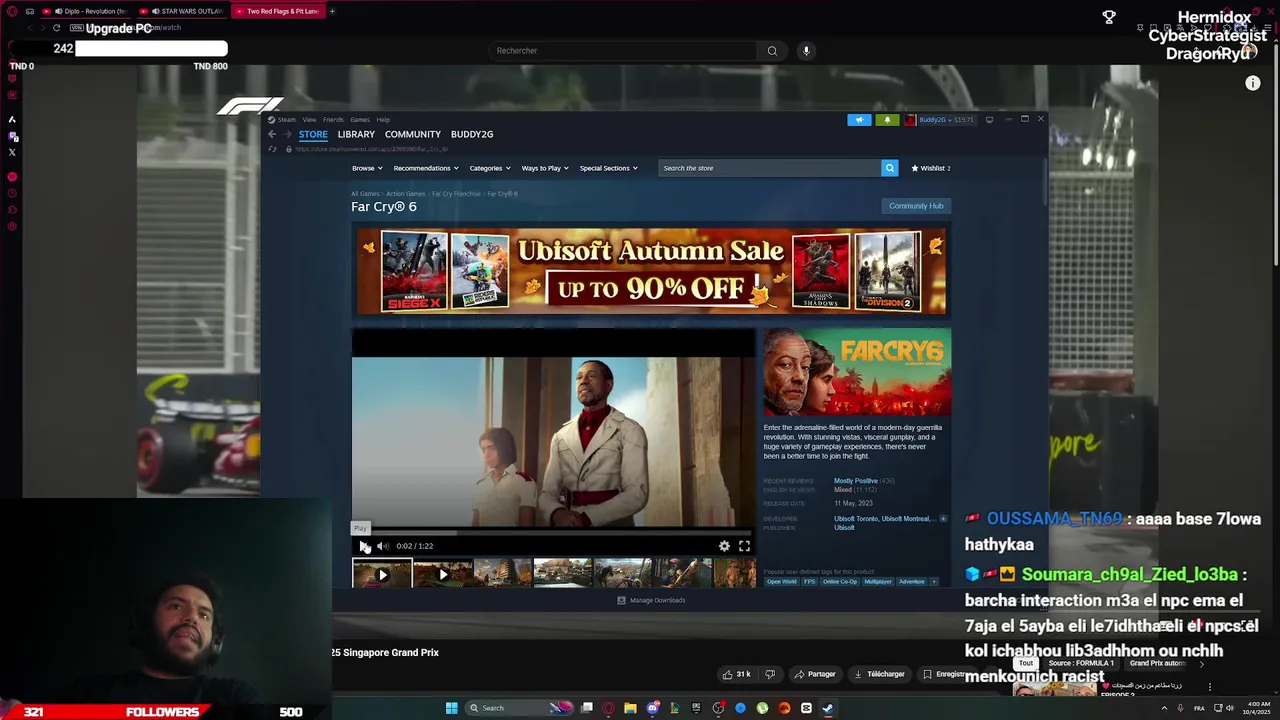Select the third screenshot thumbnail in strip
1280x720 pixels.
click(502, 575)
